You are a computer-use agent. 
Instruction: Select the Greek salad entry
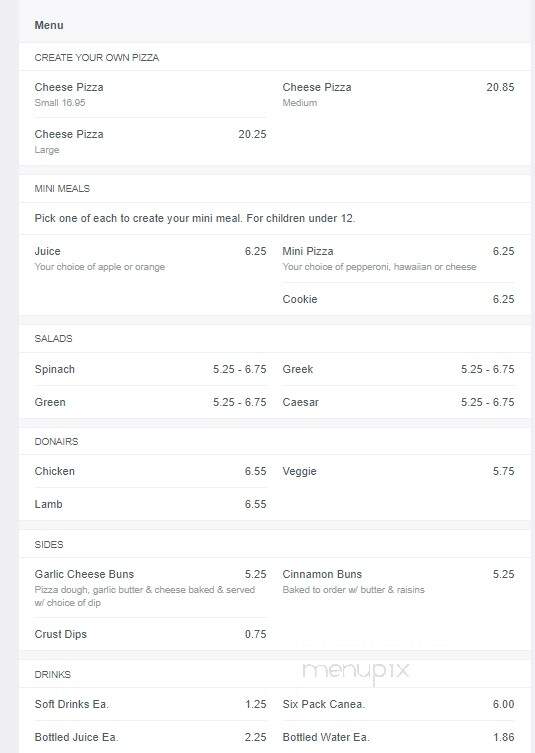pyautogui.click(x=398, y=369)
